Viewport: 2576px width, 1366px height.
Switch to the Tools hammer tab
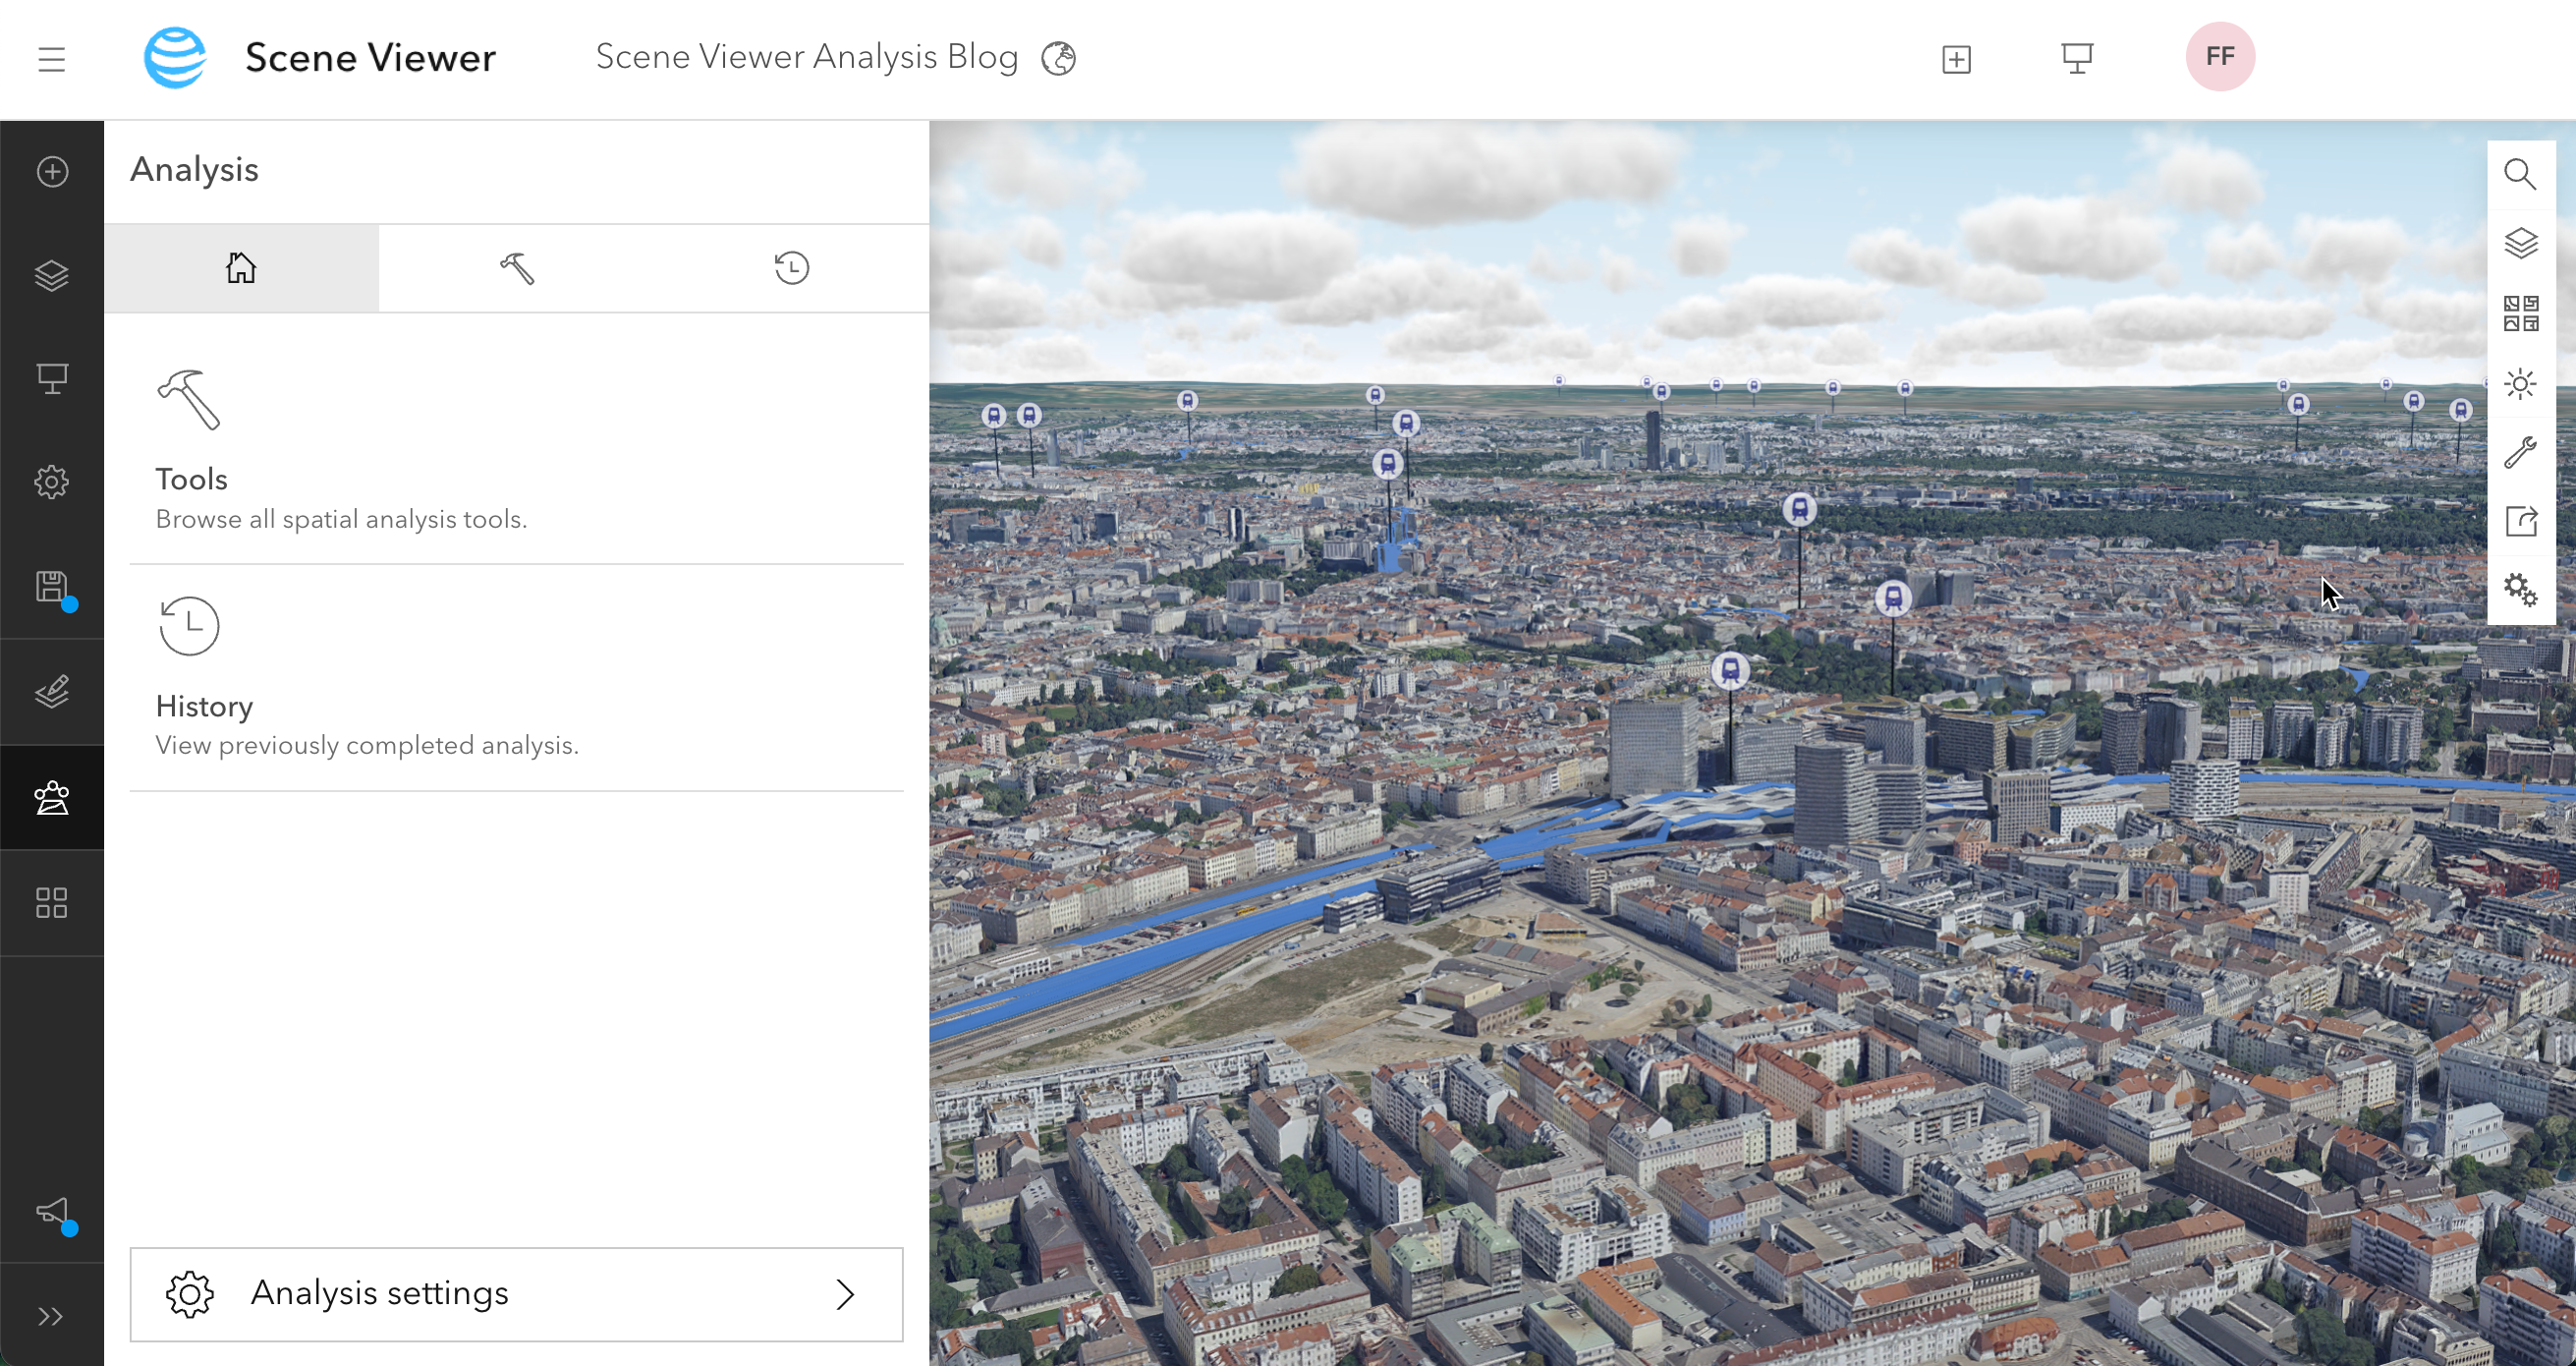tap(517, 267)
